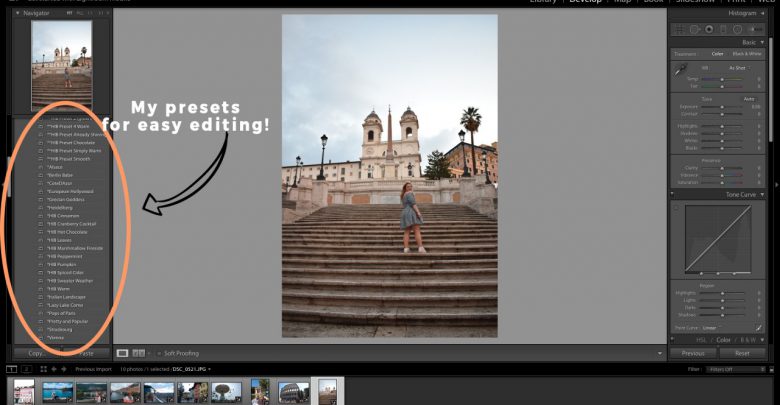Viewport: 780px width, 405px height.
Task: Click the Loupe view icon
Action: pyautogui.click(x=122, y=353)
